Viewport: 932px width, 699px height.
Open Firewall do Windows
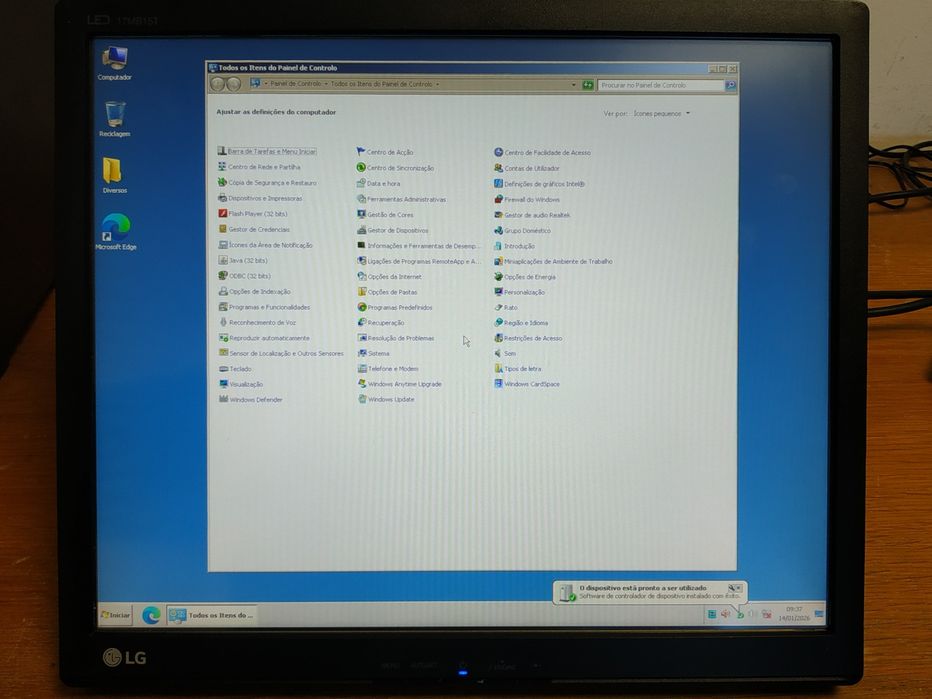[527, 200]
